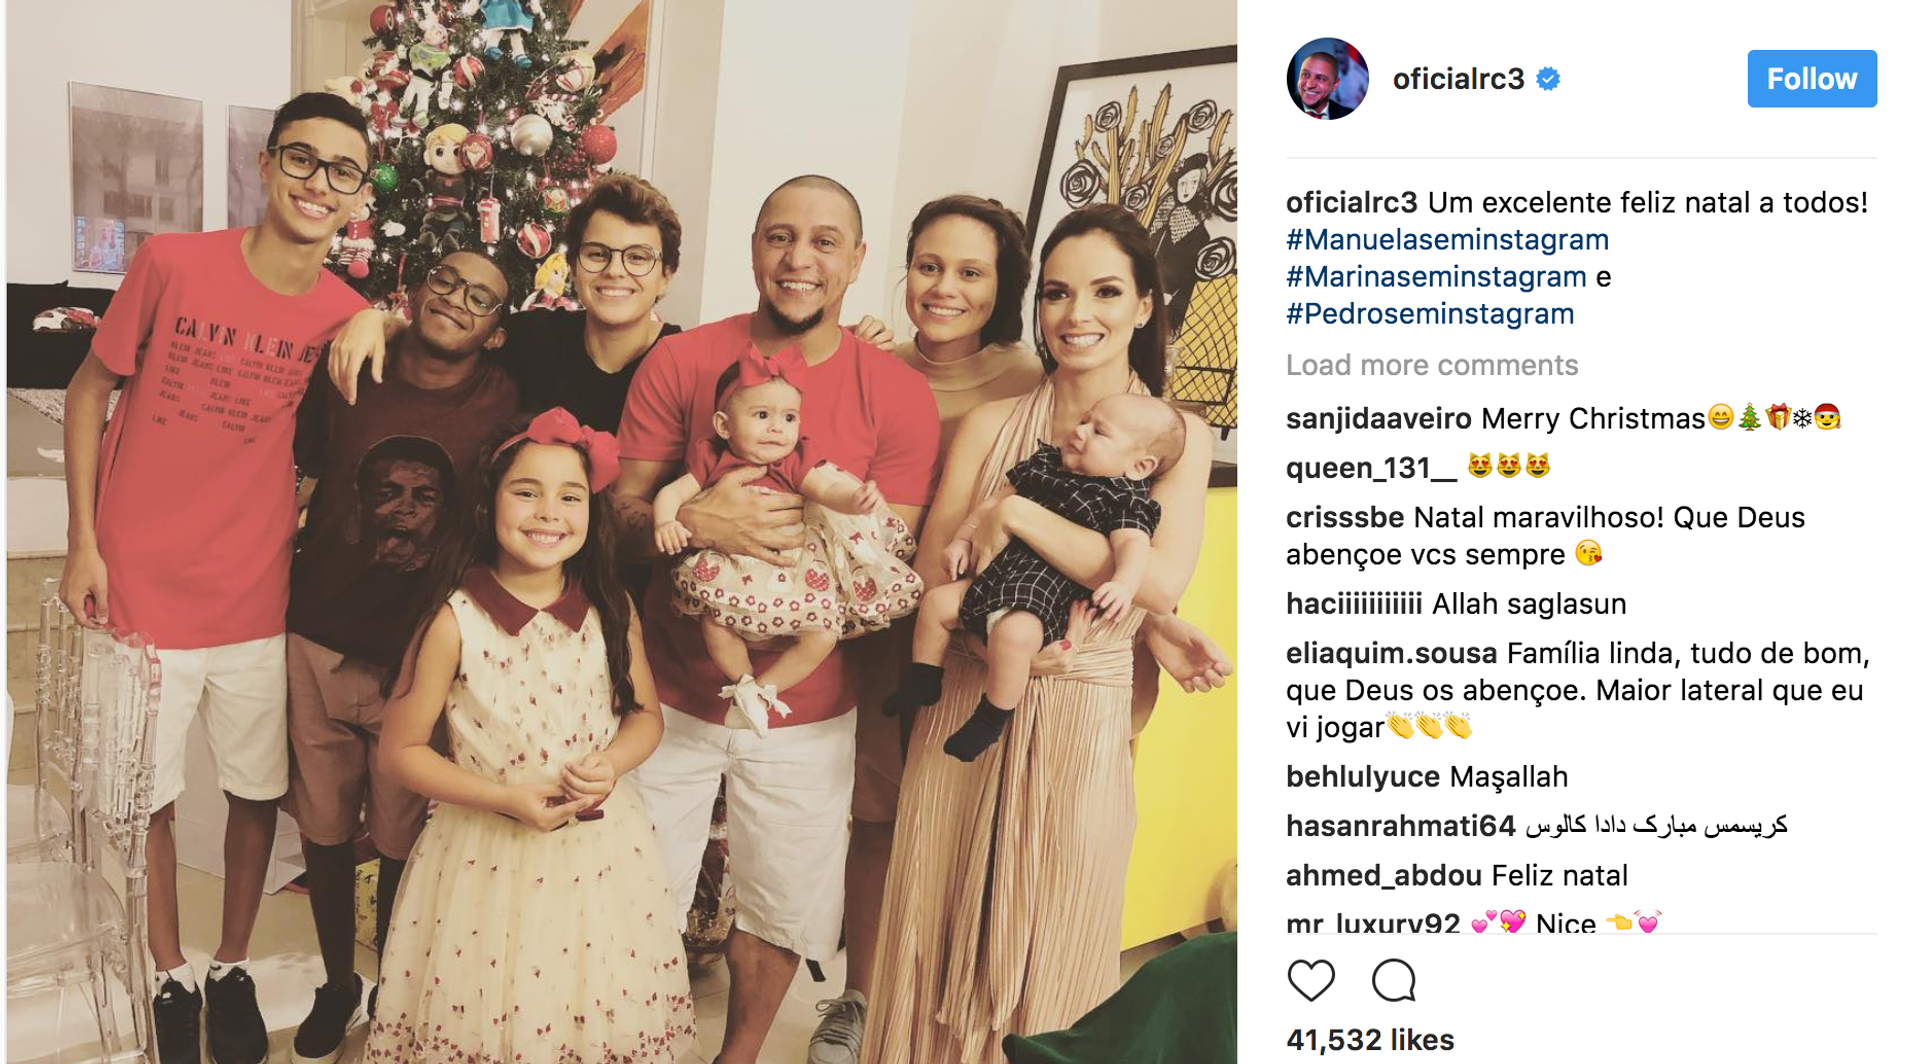The height and width of the screenshot is (1064, 1920).
Task: Open the #Marinaseminstagram hashtag
Action: pos(1436,277)
